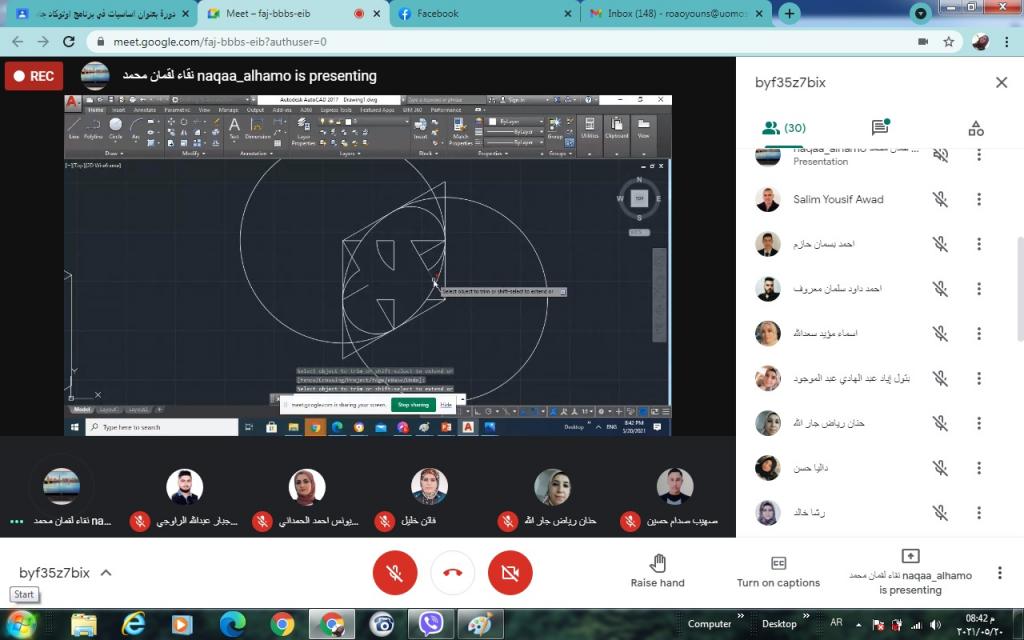1024x640 pixels.
Task: Click naqaa_alhamo is presenting button
Action: 910,572
